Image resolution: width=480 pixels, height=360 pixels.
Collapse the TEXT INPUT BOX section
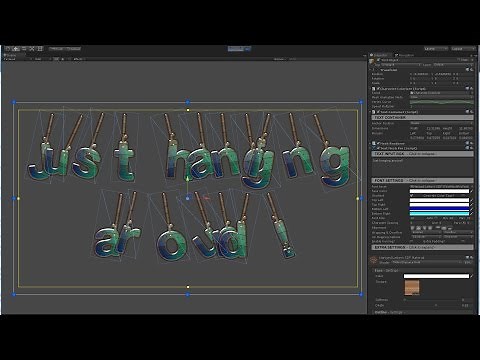[423, 154]
